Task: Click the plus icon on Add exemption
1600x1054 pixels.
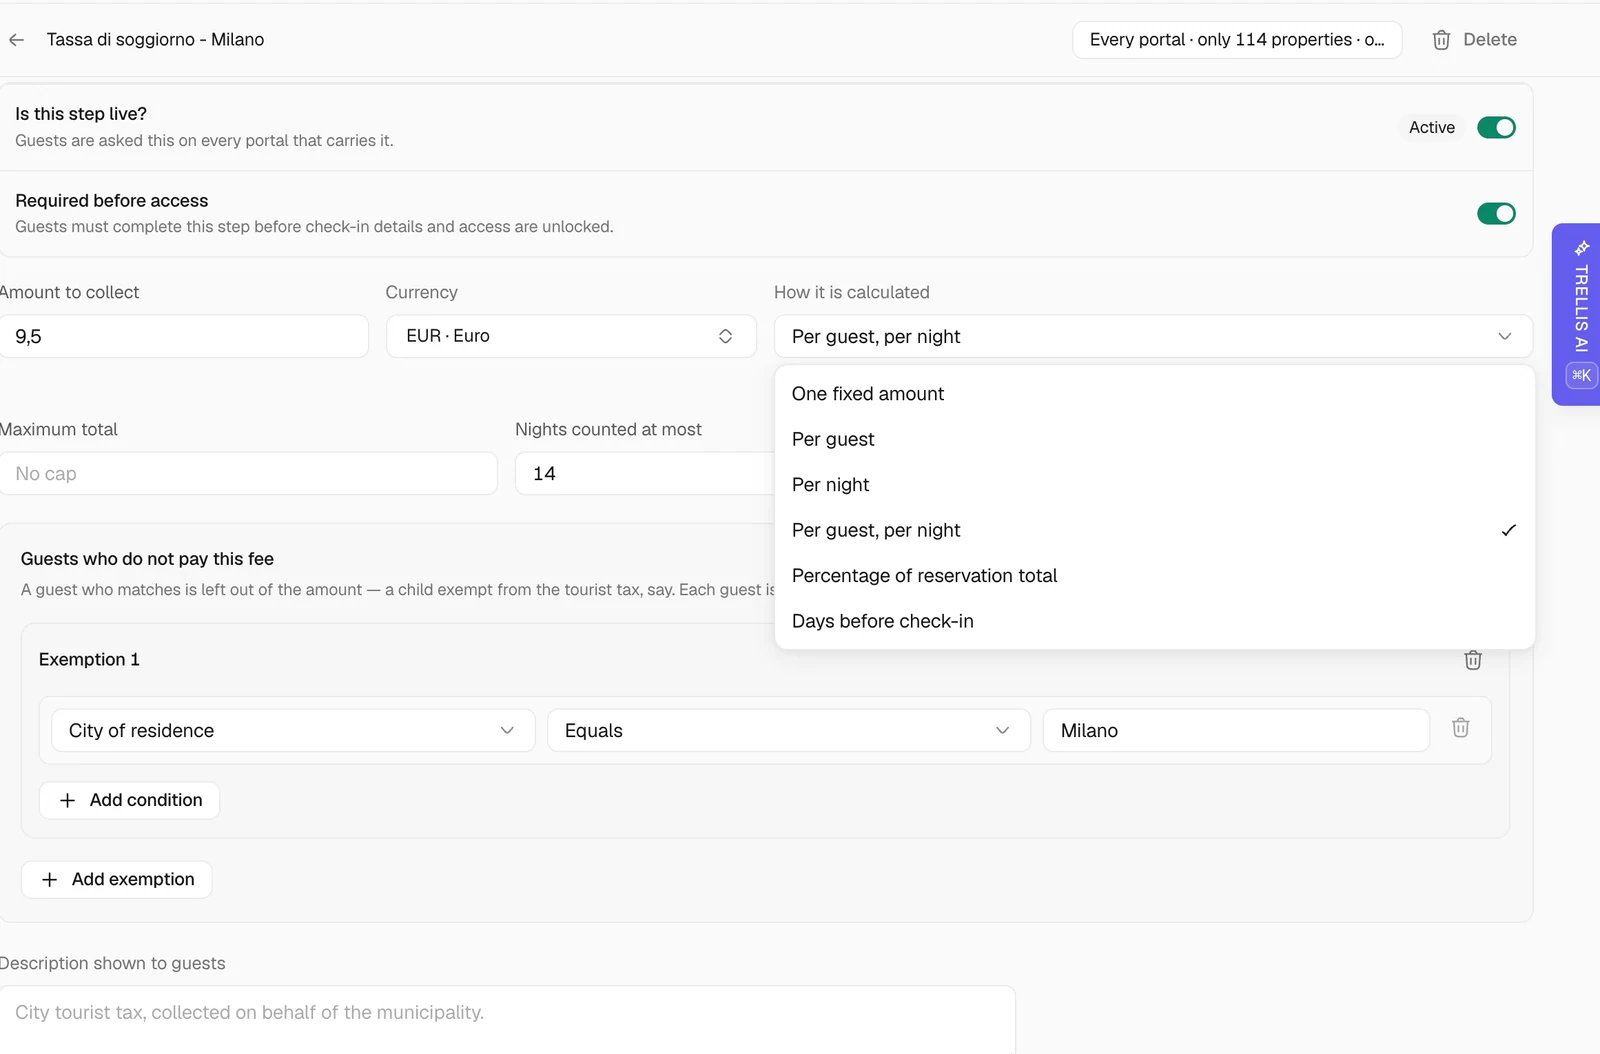Action: click(x=49, y=880)
